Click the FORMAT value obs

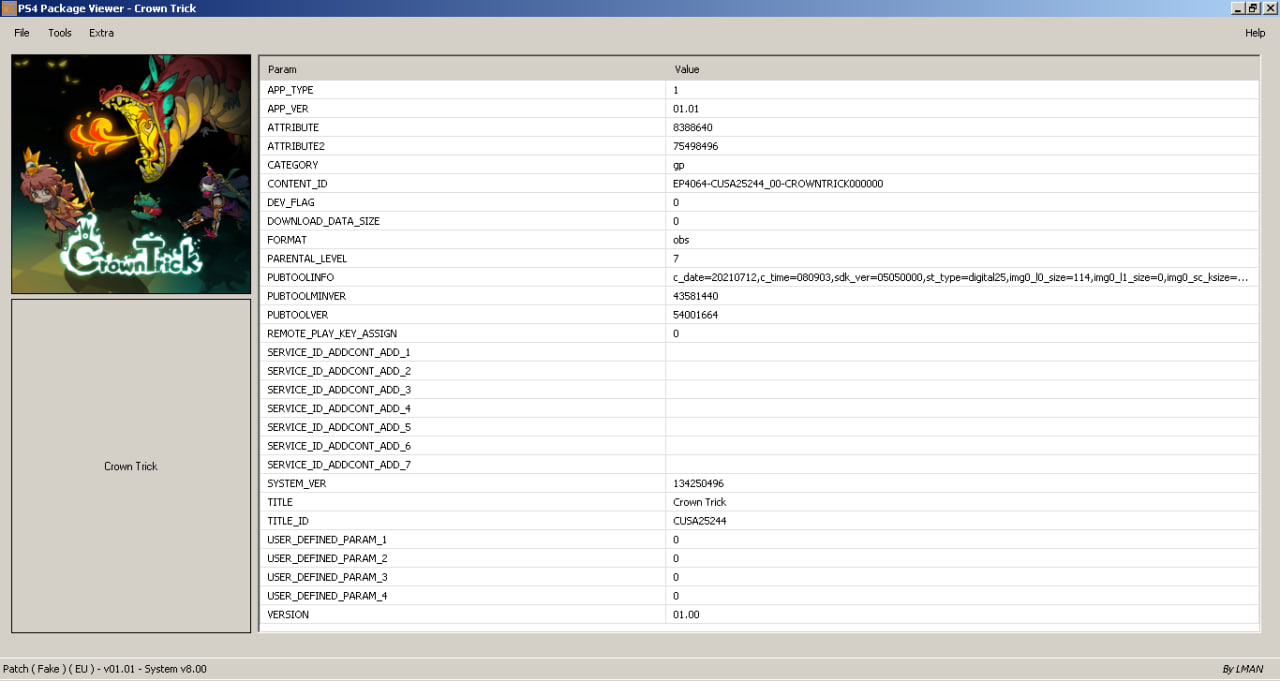681,240
